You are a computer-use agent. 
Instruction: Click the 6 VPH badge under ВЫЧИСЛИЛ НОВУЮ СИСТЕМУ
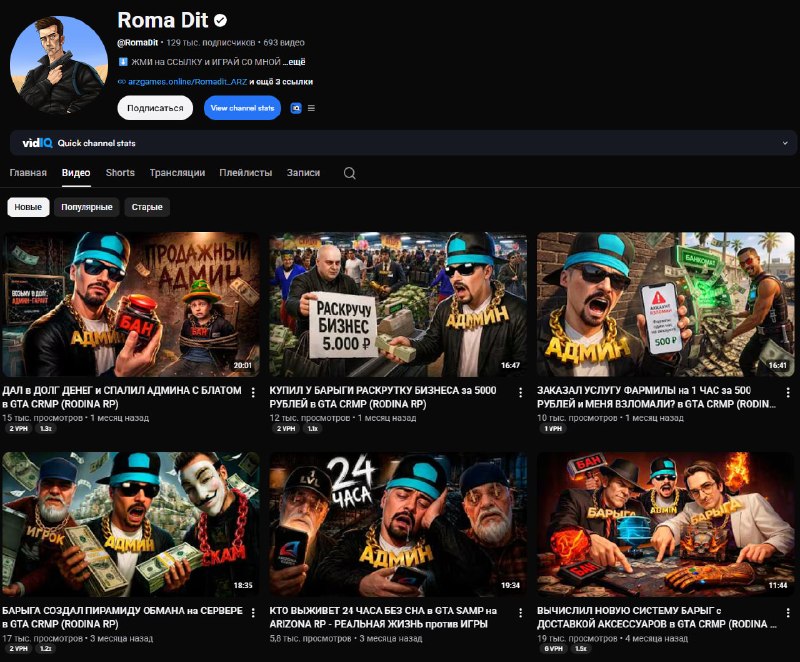click(554, 649)
